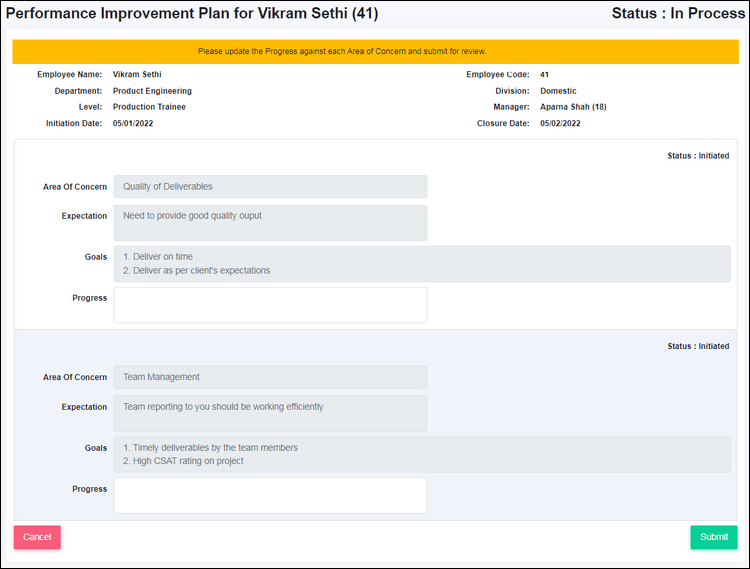The width and height of the screenshot is (750, 569).
Task: Click the 'Product Engineering' department value
Action: tap(152, 91)
